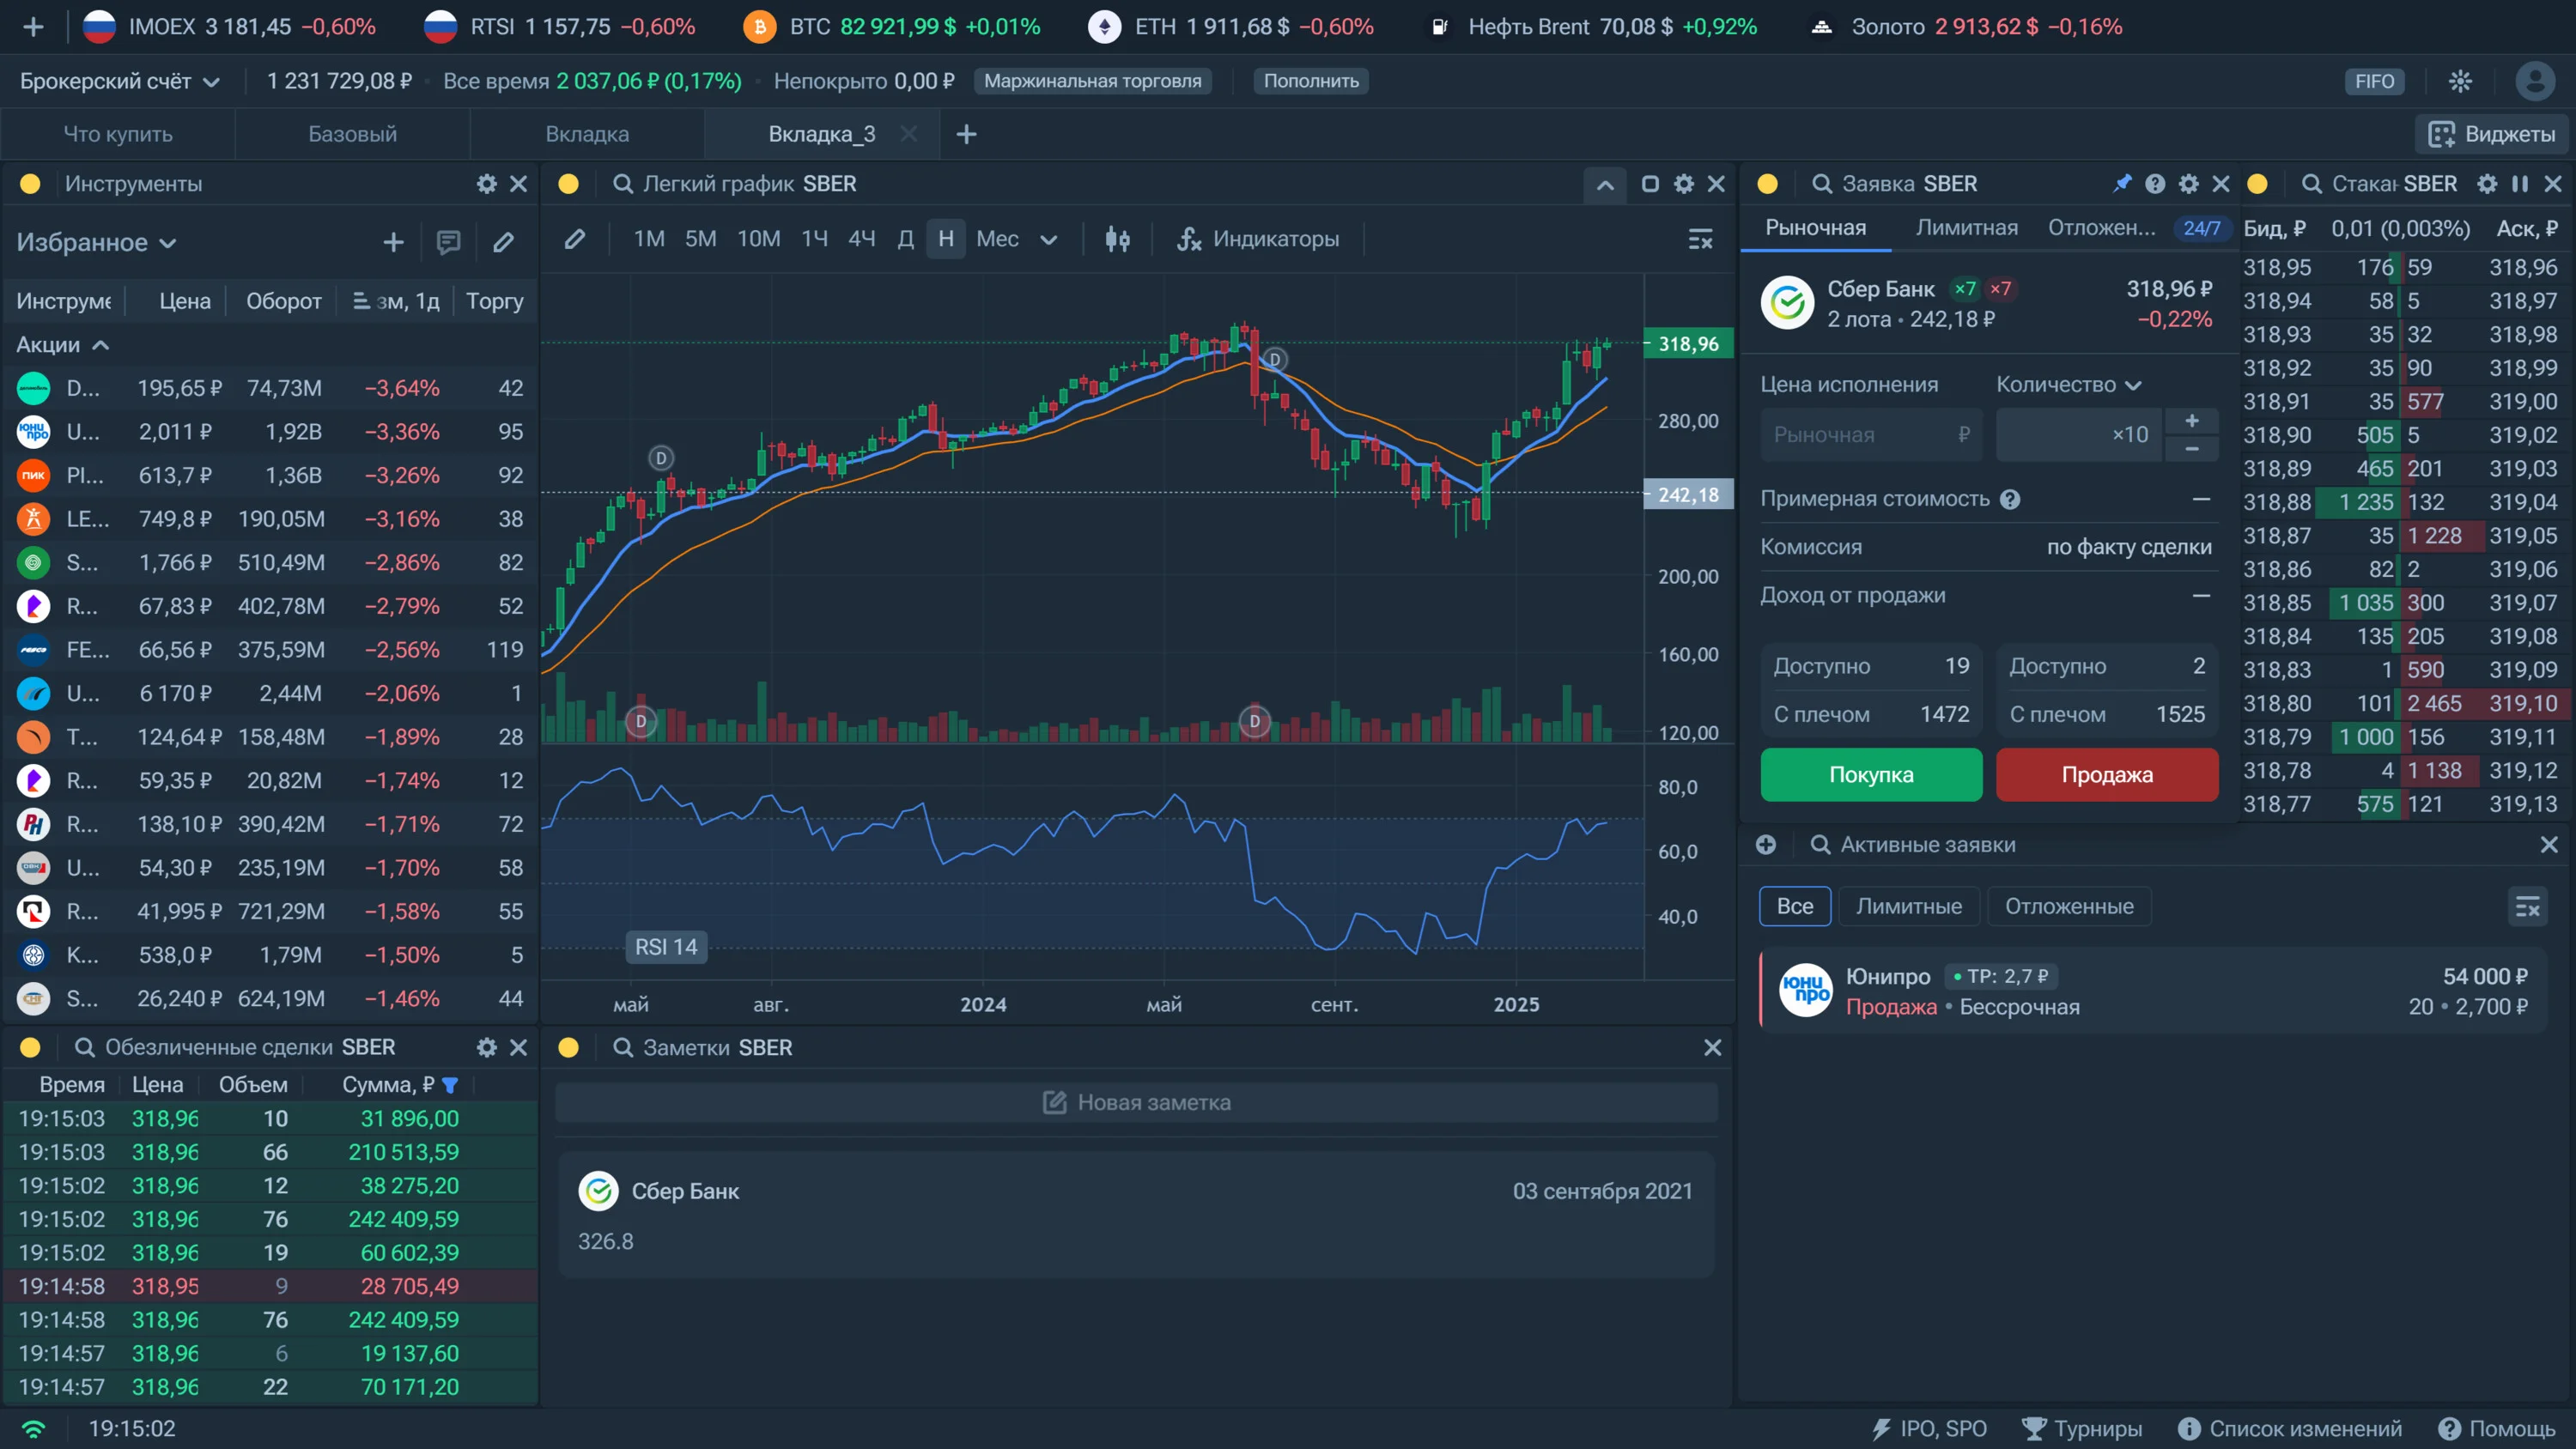
Task: Add instrument to Избранное with plus icon
Action: coord(393,242)
